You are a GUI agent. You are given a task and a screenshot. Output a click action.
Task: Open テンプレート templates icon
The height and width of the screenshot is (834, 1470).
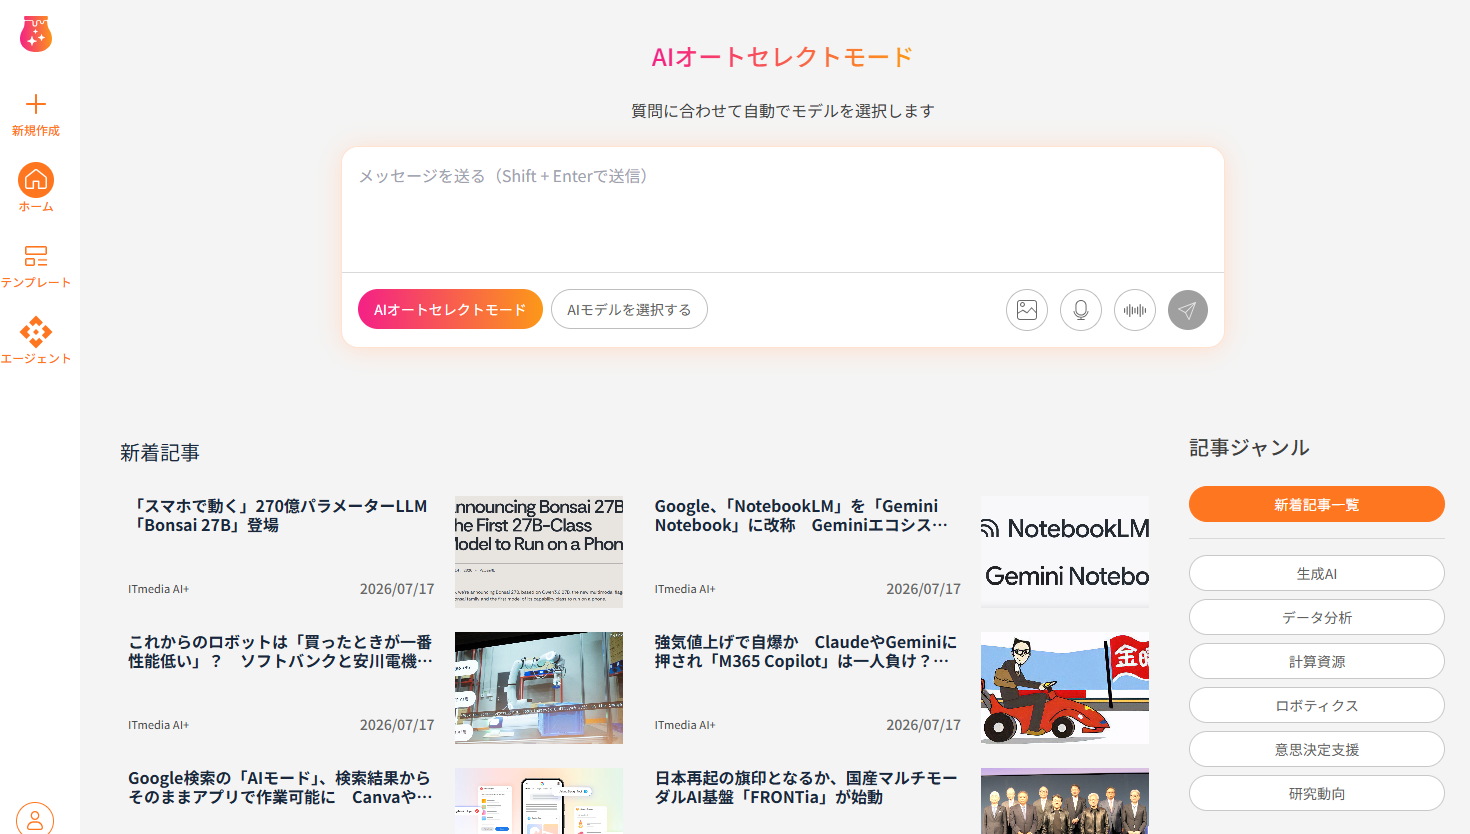click(x=36, y=256)
